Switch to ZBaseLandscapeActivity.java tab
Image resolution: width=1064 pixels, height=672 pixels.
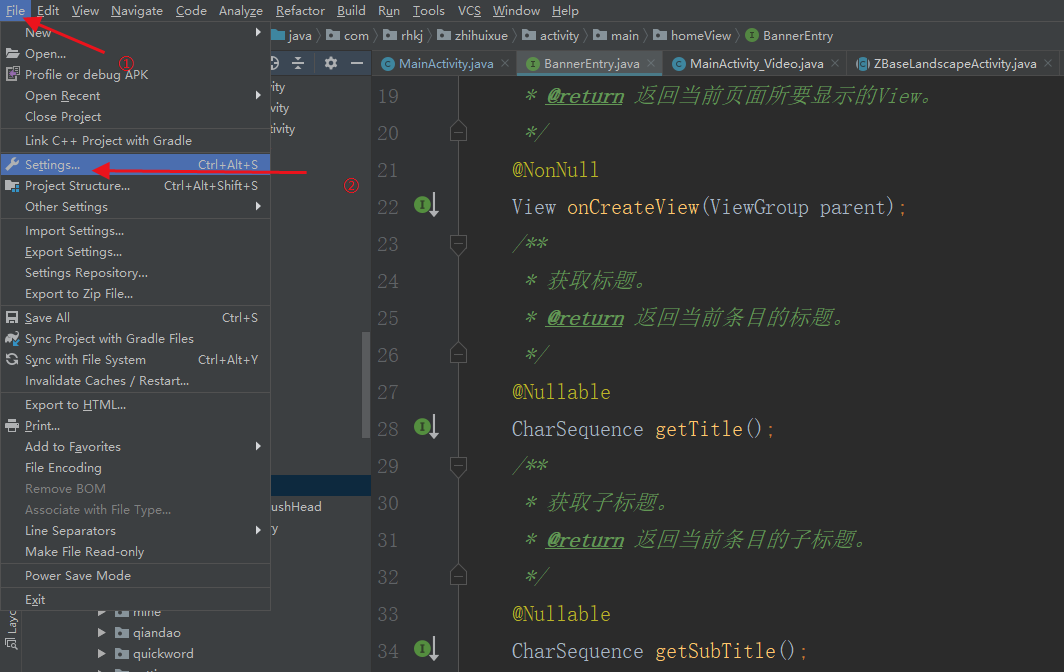pos(955,64)
